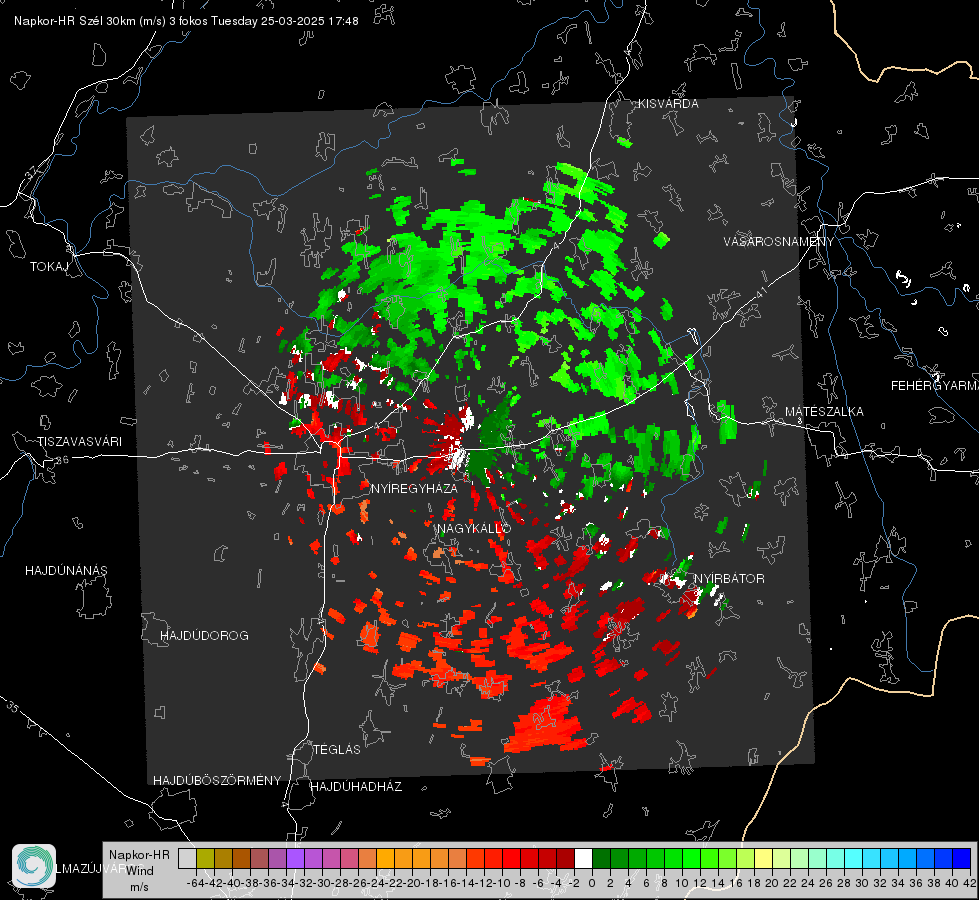Viewport: 979px width, 900px height.
Task: Click road number 37 near Tokaj
Action: pos(32,171)
